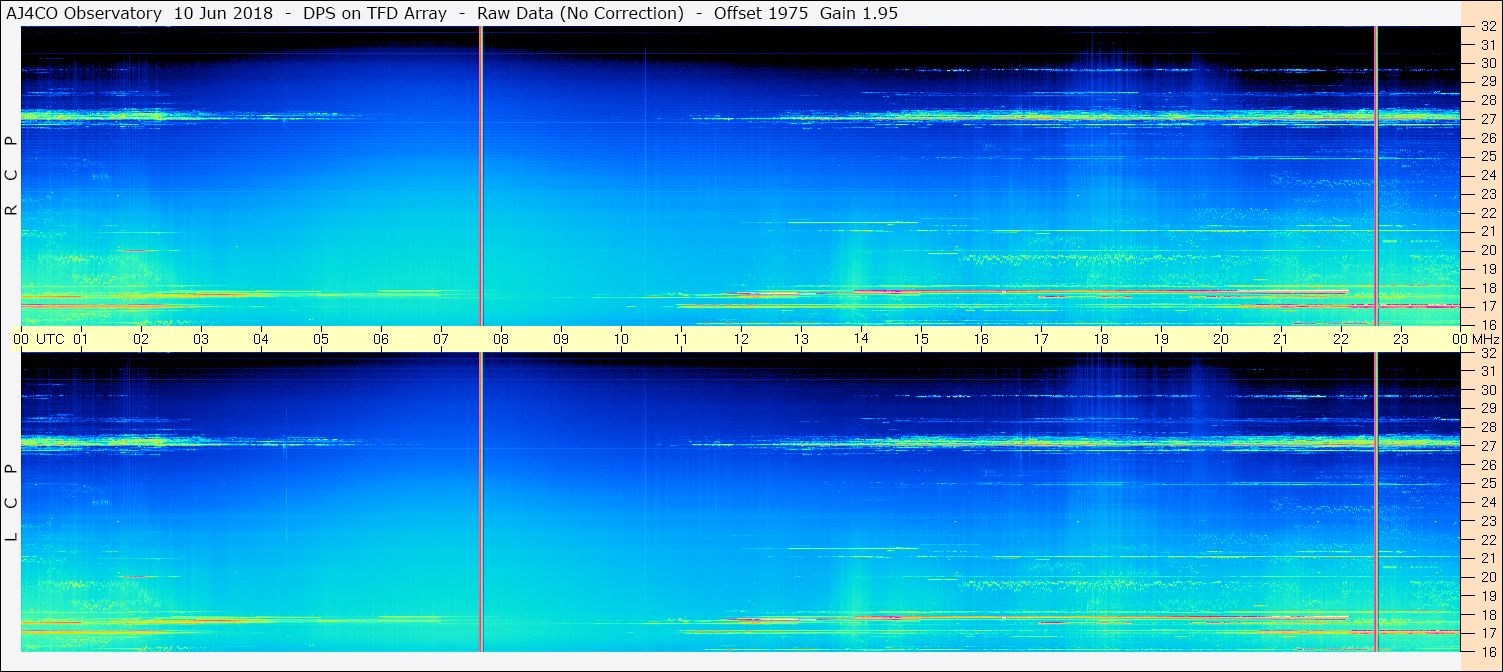Click the LCP panel vertical label
The image size is (1503, 672).
11,503
